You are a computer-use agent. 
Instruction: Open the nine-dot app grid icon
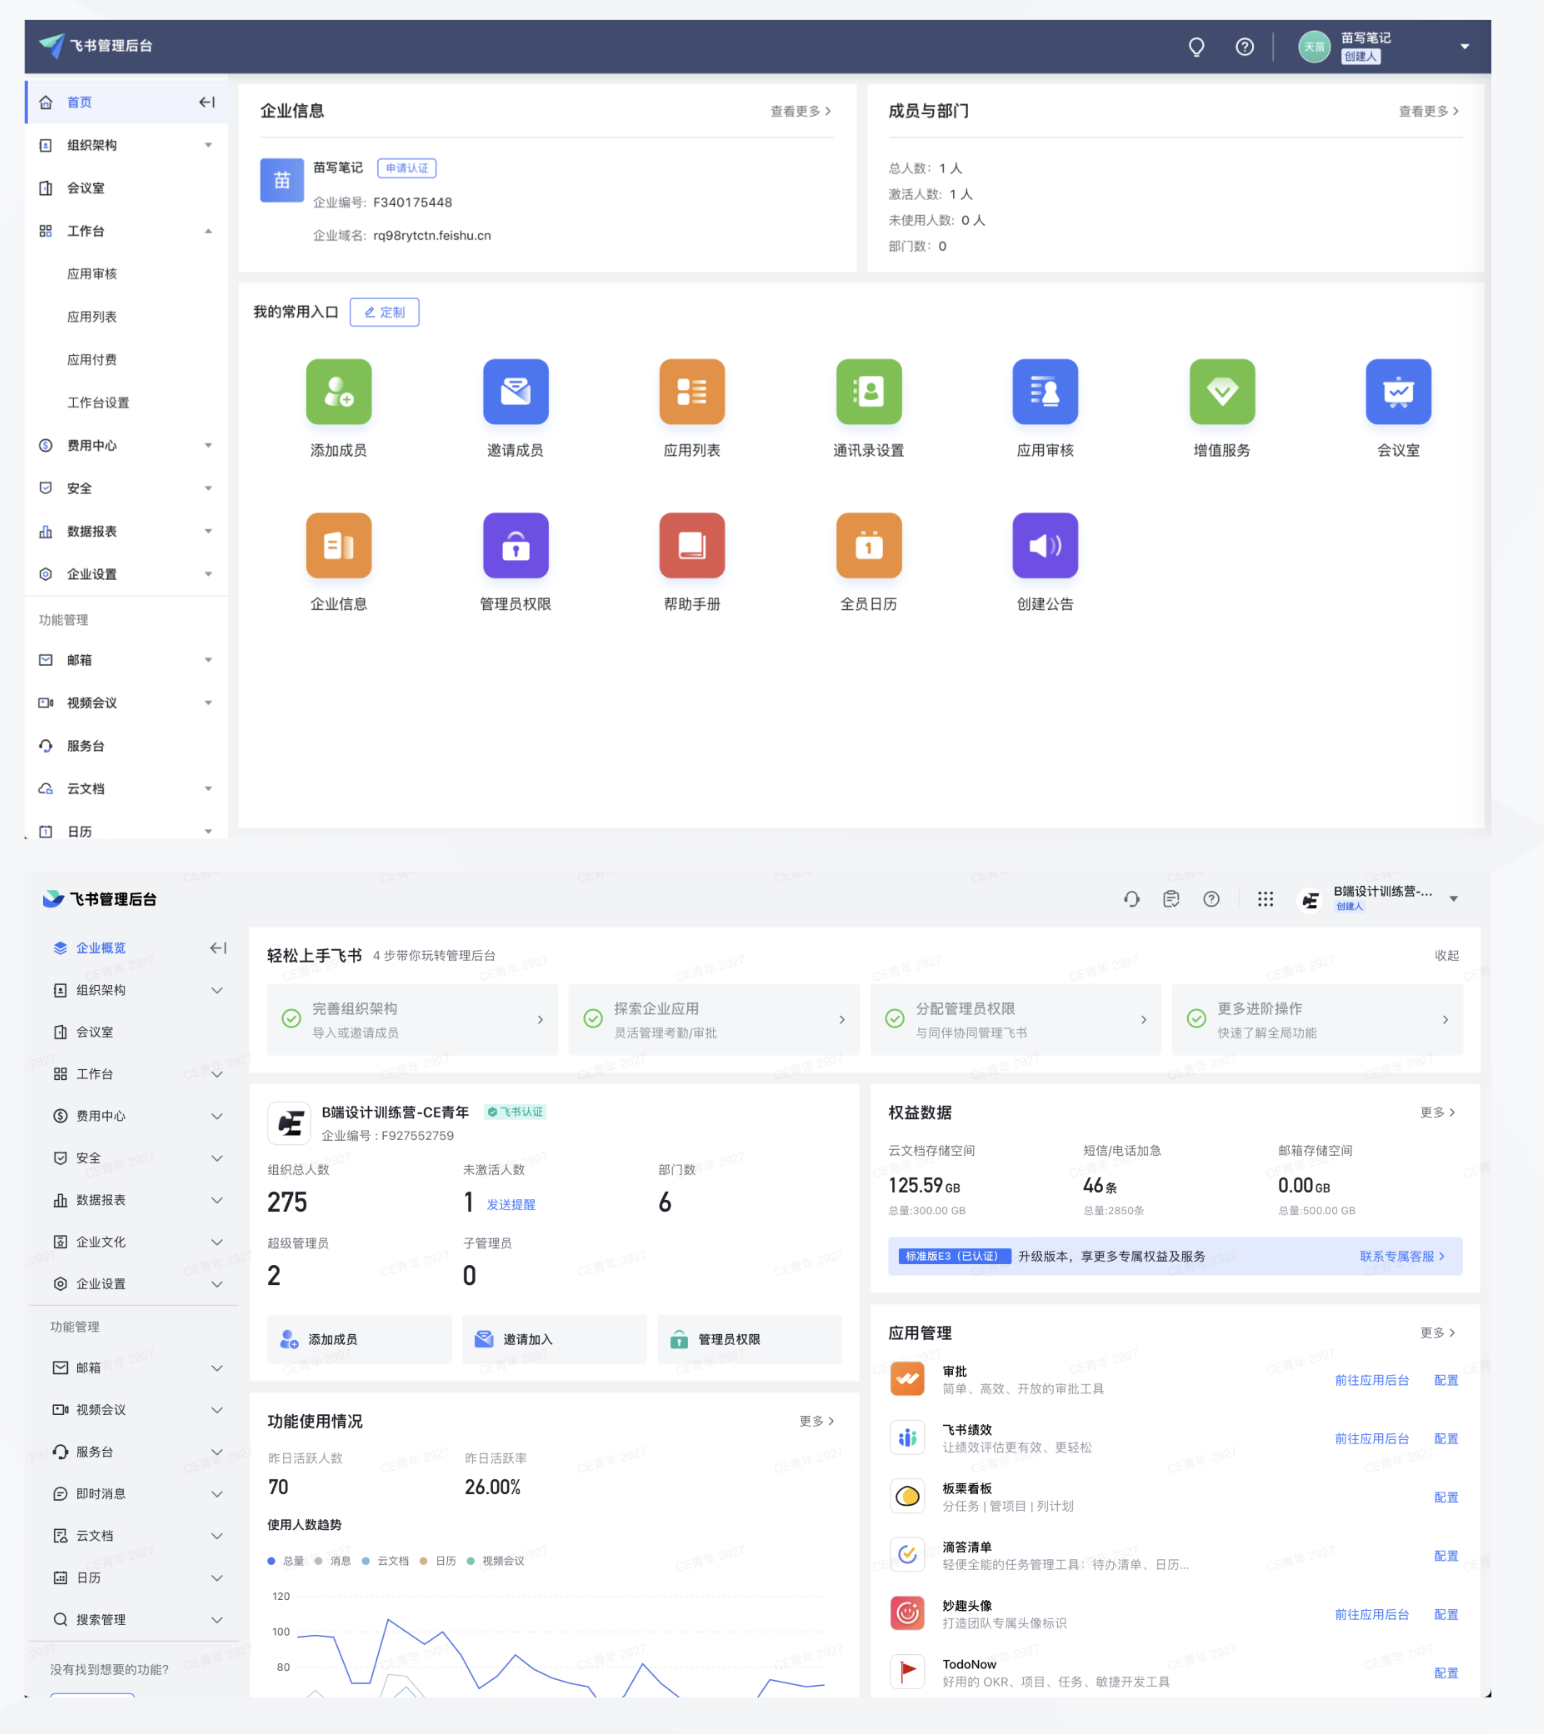tap(1265, 899)
